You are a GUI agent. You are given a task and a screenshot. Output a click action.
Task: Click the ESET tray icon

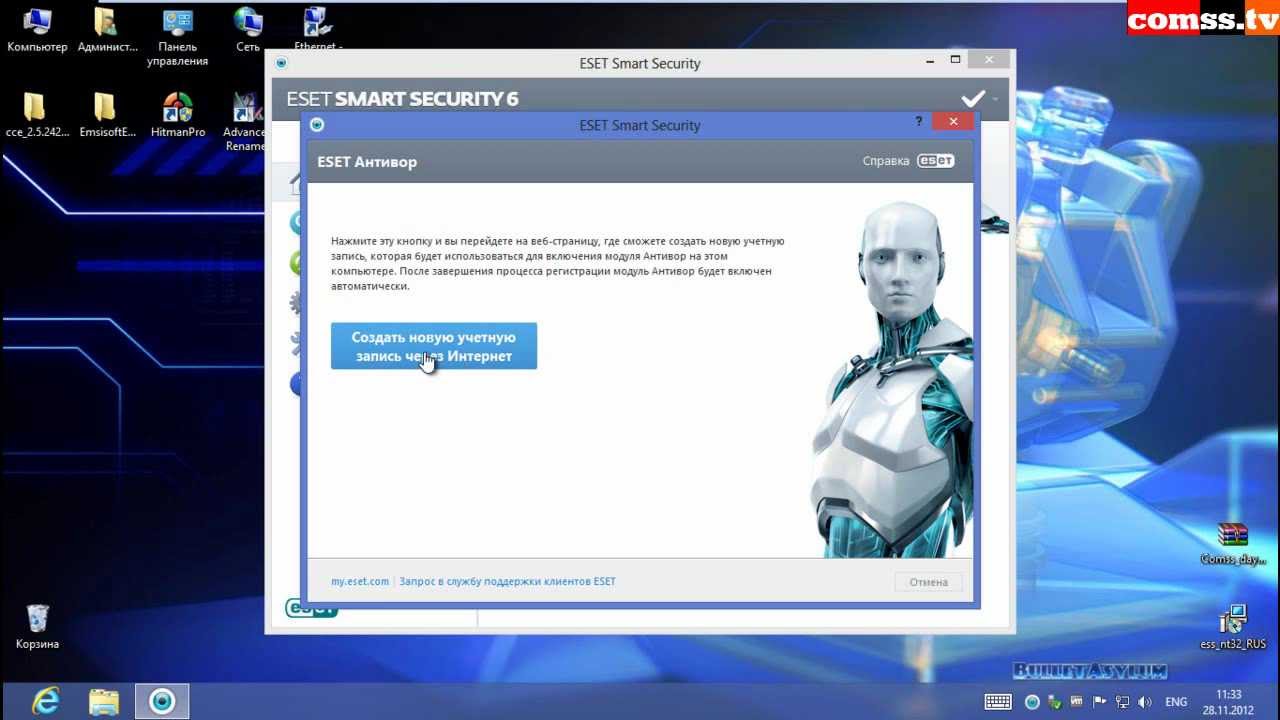tap(1032, 702)
